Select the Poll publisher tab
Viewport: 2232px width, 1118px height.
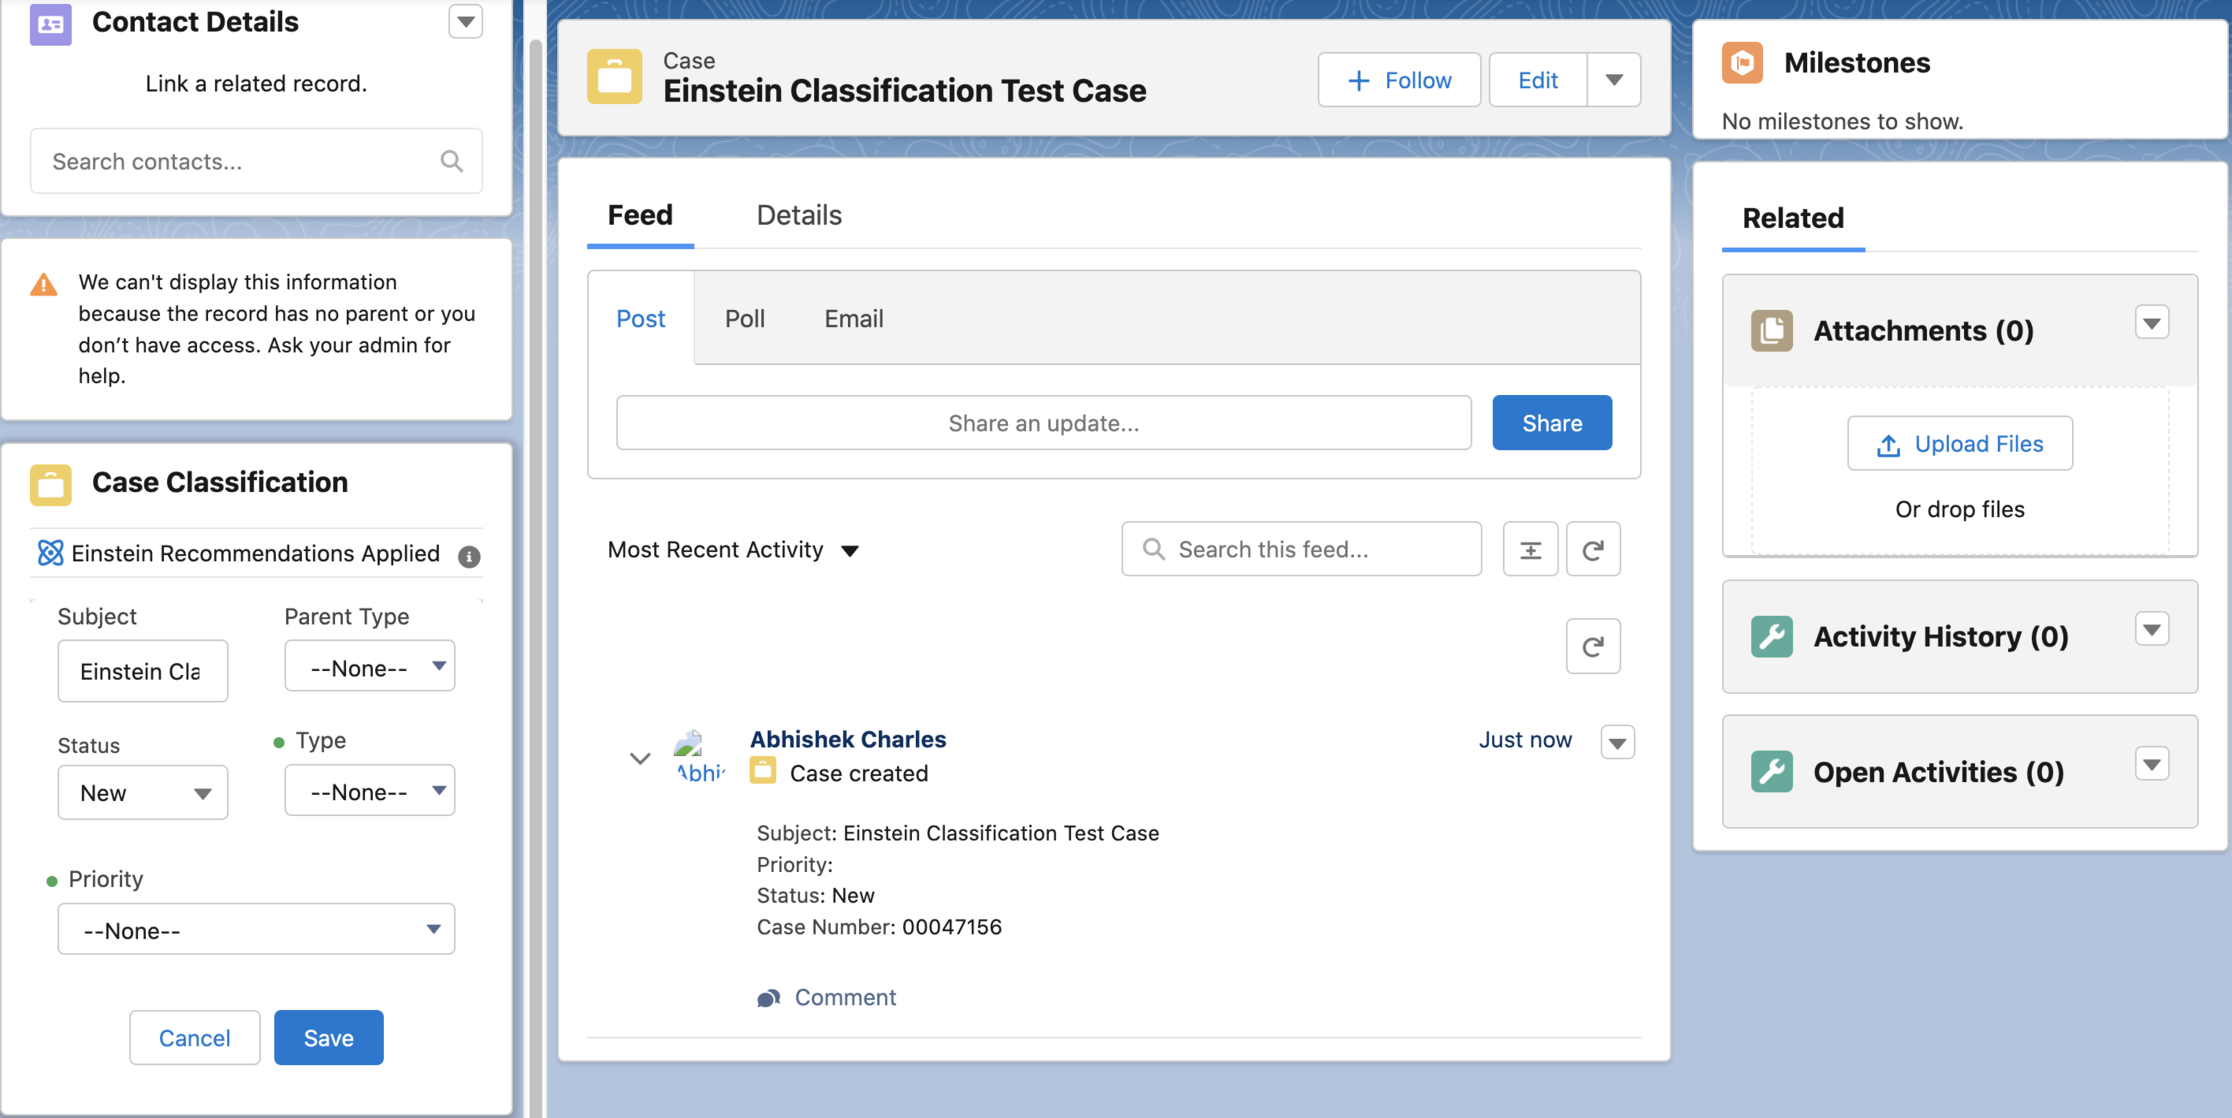coord(744,318)
